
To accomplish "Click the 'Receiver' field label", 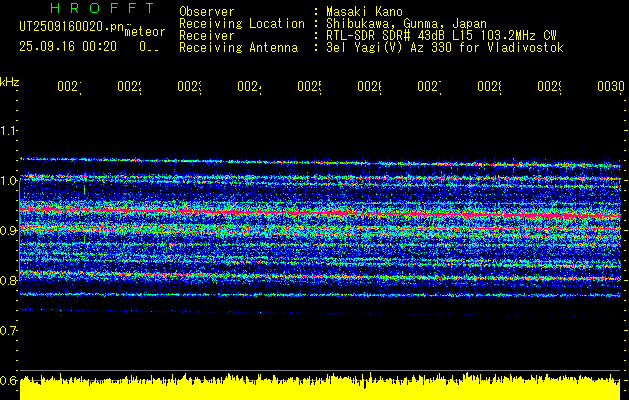I will pyautogui.click(x=207, y=36).
